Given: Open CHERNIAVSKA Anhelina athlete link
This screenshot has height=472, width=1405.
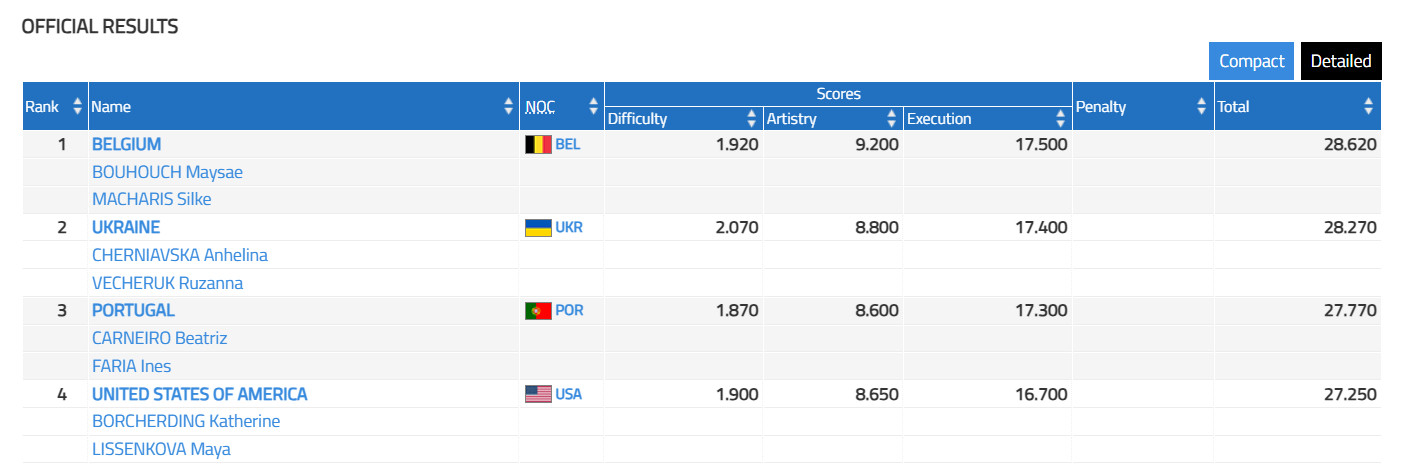Looking at the screenshot, I should click(180, 255).
